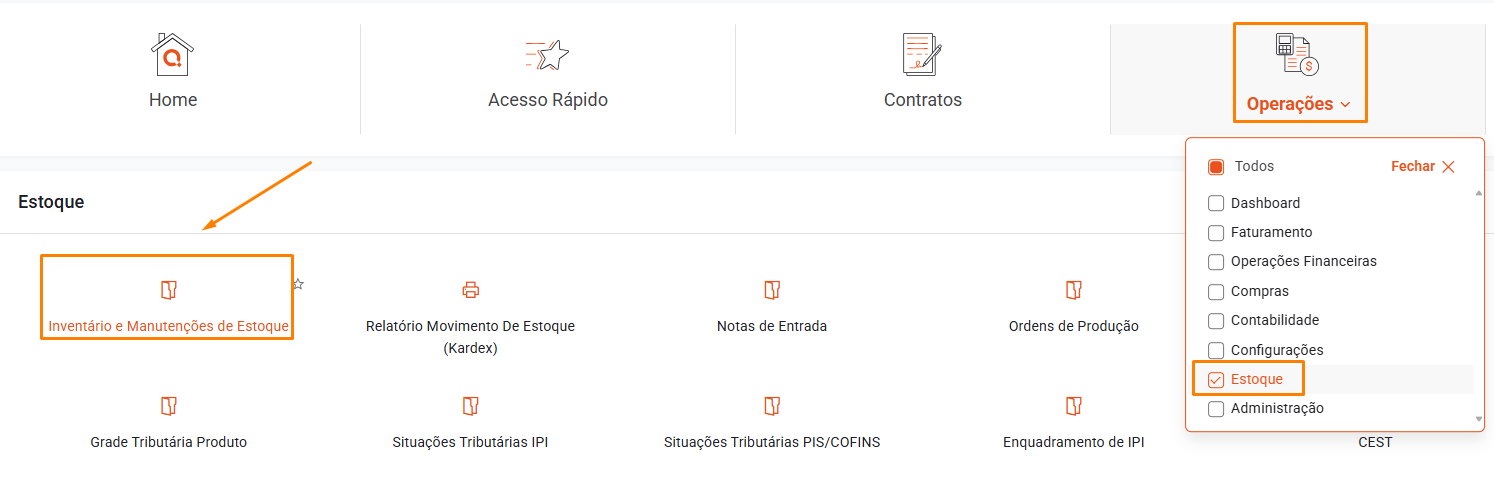1494x491 pixels.
Task: Click the Home house icon
Action: [x=172, y=54]
